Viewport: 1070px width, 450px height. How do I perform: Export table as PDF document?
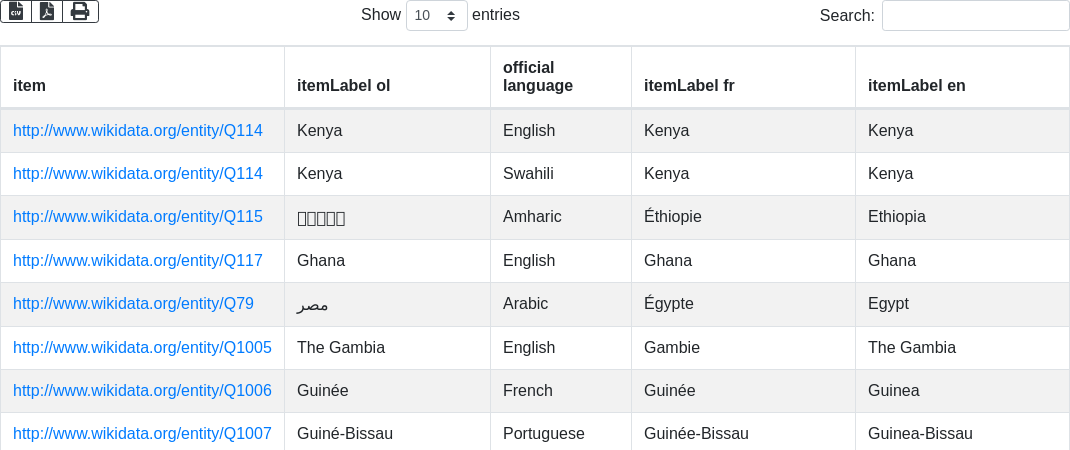coord(47,11)
